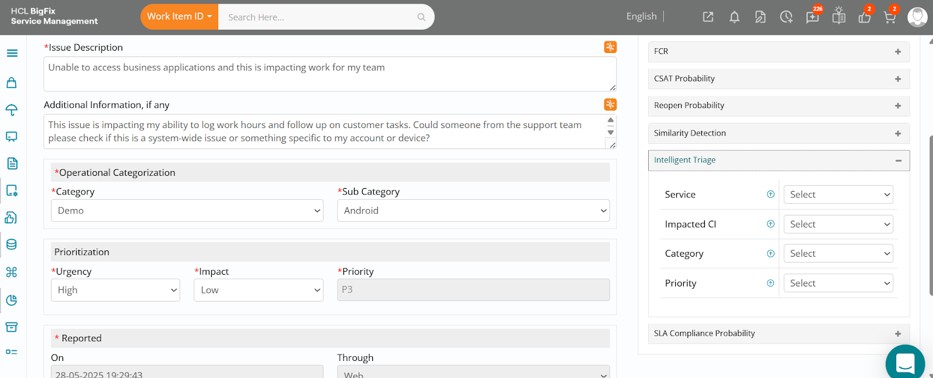Click the Issue Description text area

pos(330,74)
